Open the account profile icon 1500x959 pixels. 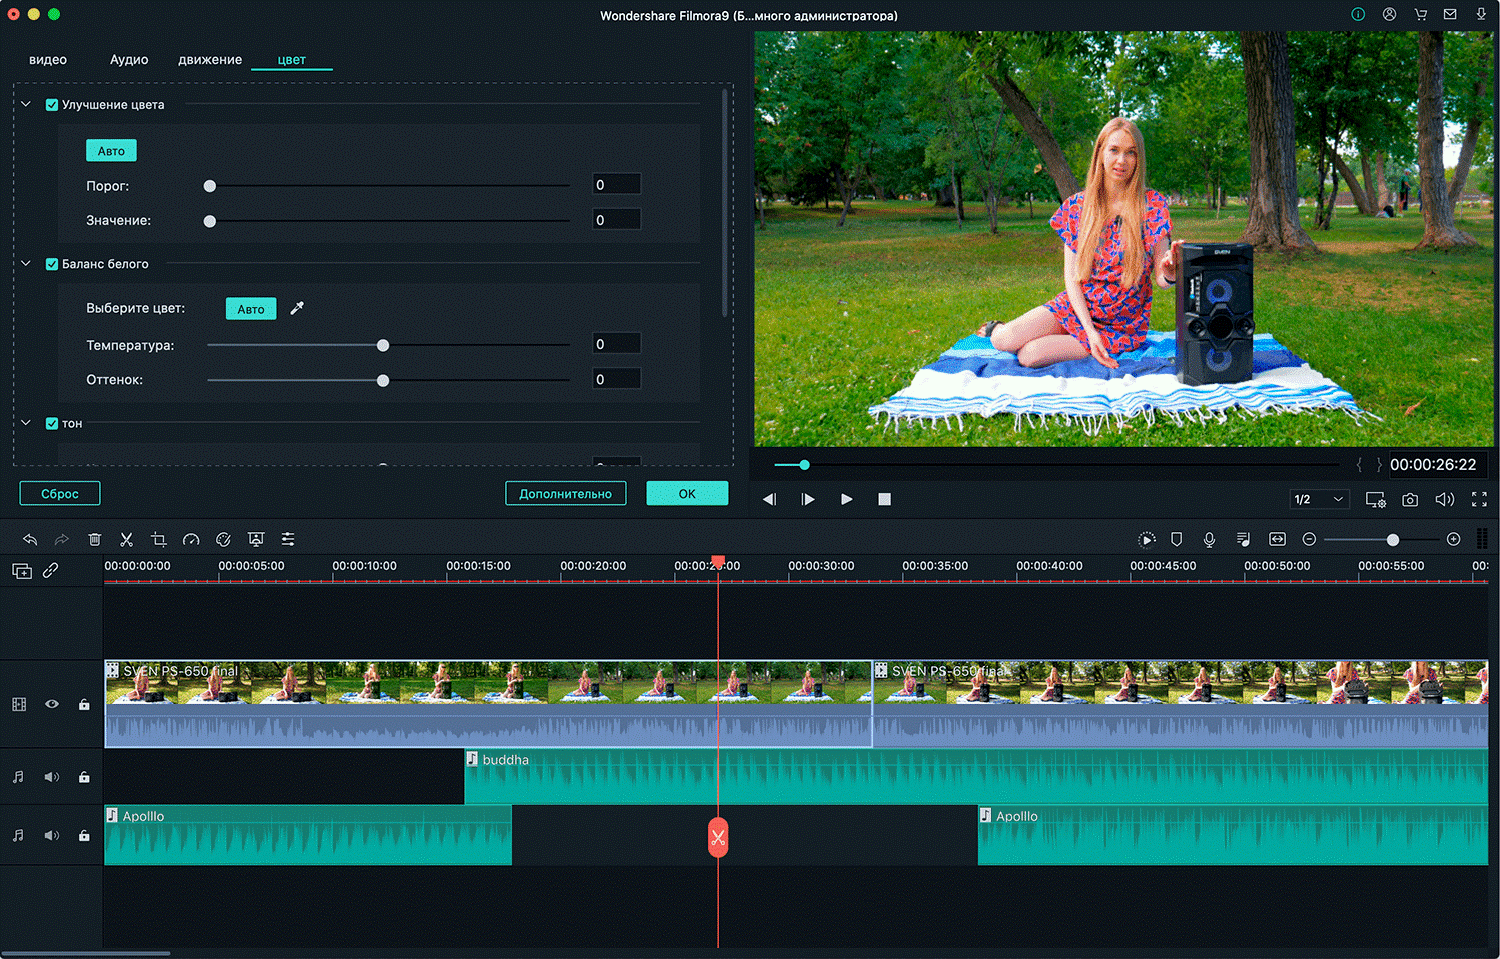(1390, 14)
